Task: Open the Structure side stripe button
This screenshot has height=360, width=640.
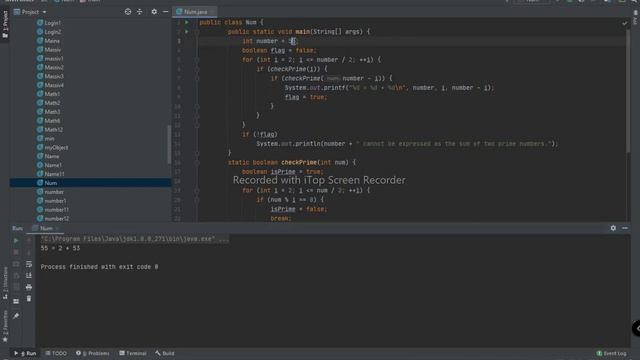Action: coord(5,284)
